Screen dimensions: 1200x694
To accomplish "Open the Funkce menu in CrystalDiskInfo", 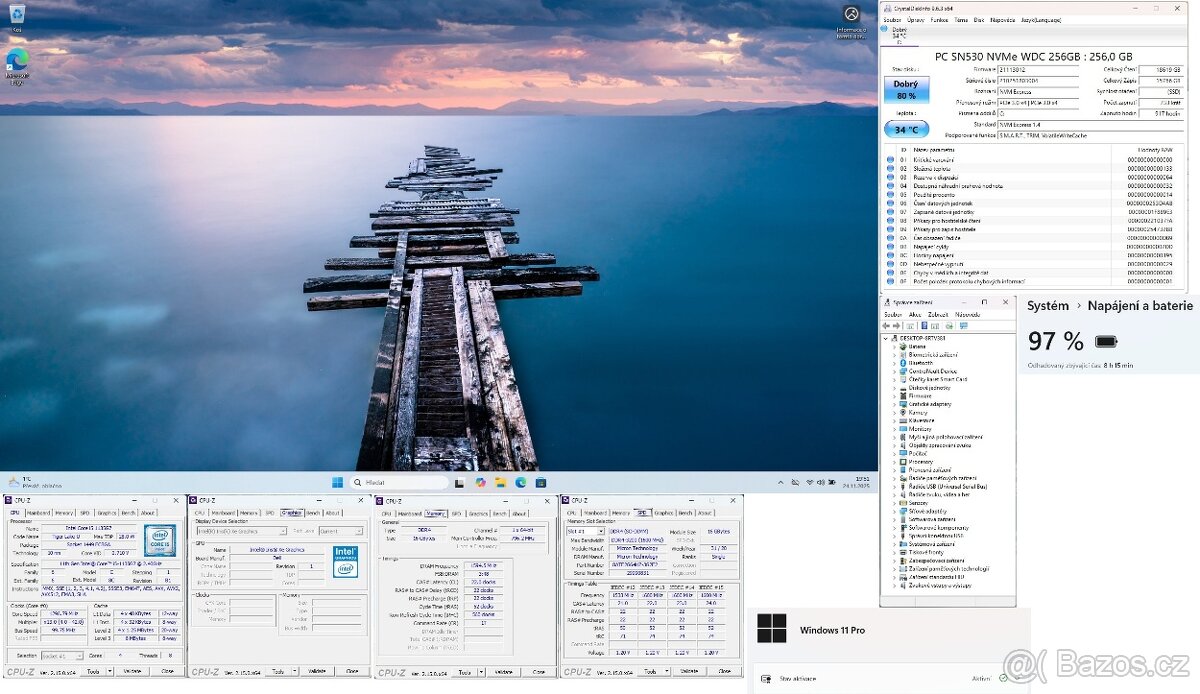I will [x=938, y=19].
